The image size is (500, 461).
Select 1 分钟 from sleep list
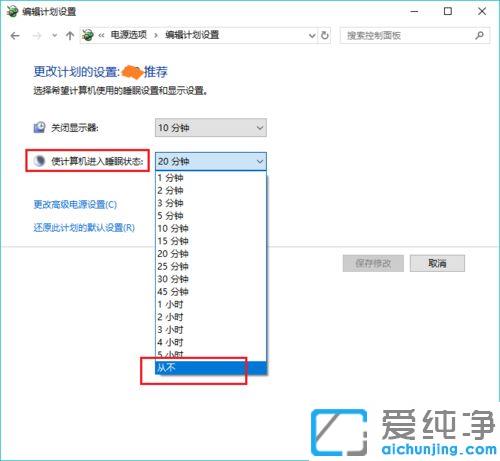click(x=211, y=178)
